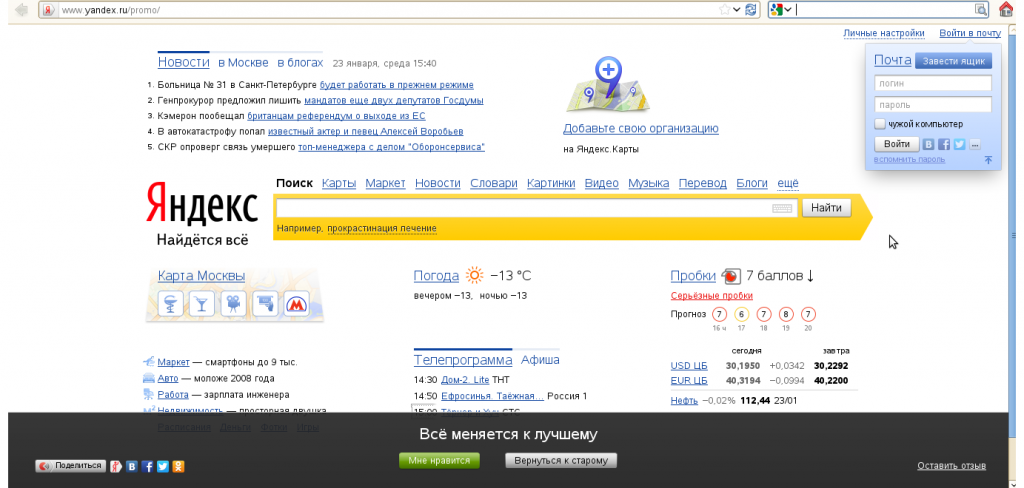Click the Yandex favicon in the address bar
The image size is (1024, 488).
[48, 10]
